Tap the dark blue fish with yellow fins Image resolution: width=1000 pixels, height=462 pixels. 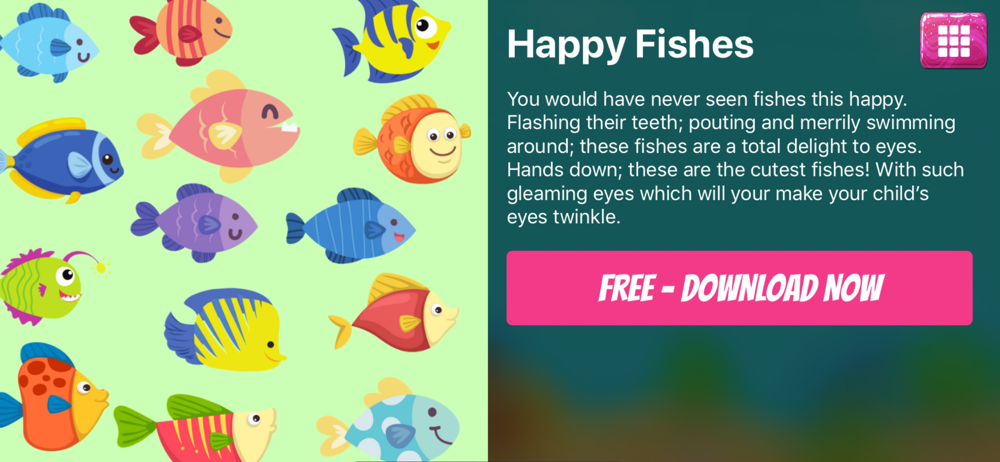(61, 160)
